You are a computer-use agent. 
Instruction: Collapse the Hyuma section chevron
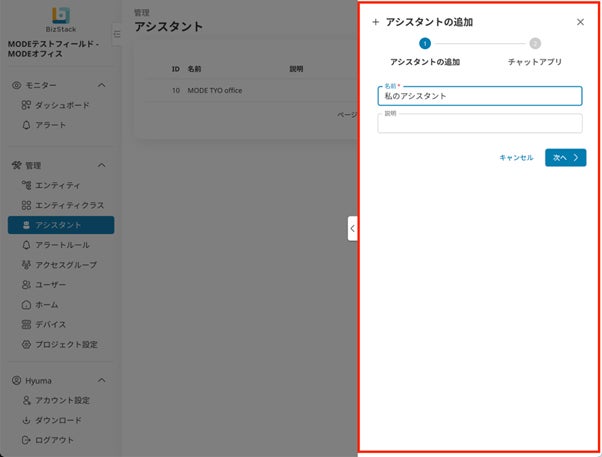tap(102, 380)
